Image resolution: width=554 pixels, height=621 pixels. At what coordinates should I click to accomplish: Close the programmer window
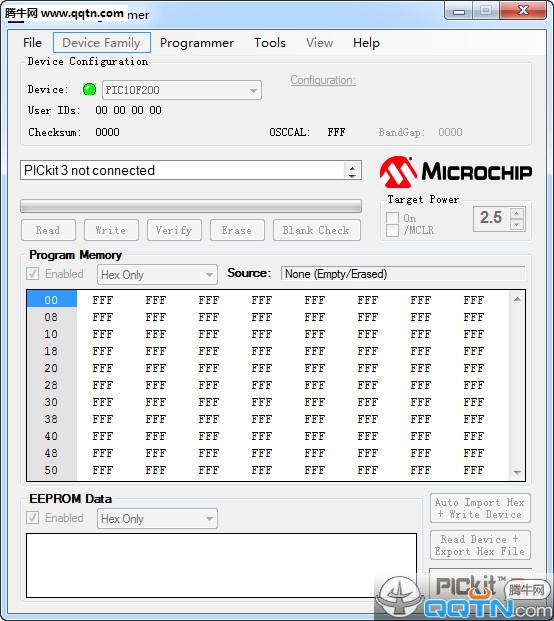[x=524, y=10]
